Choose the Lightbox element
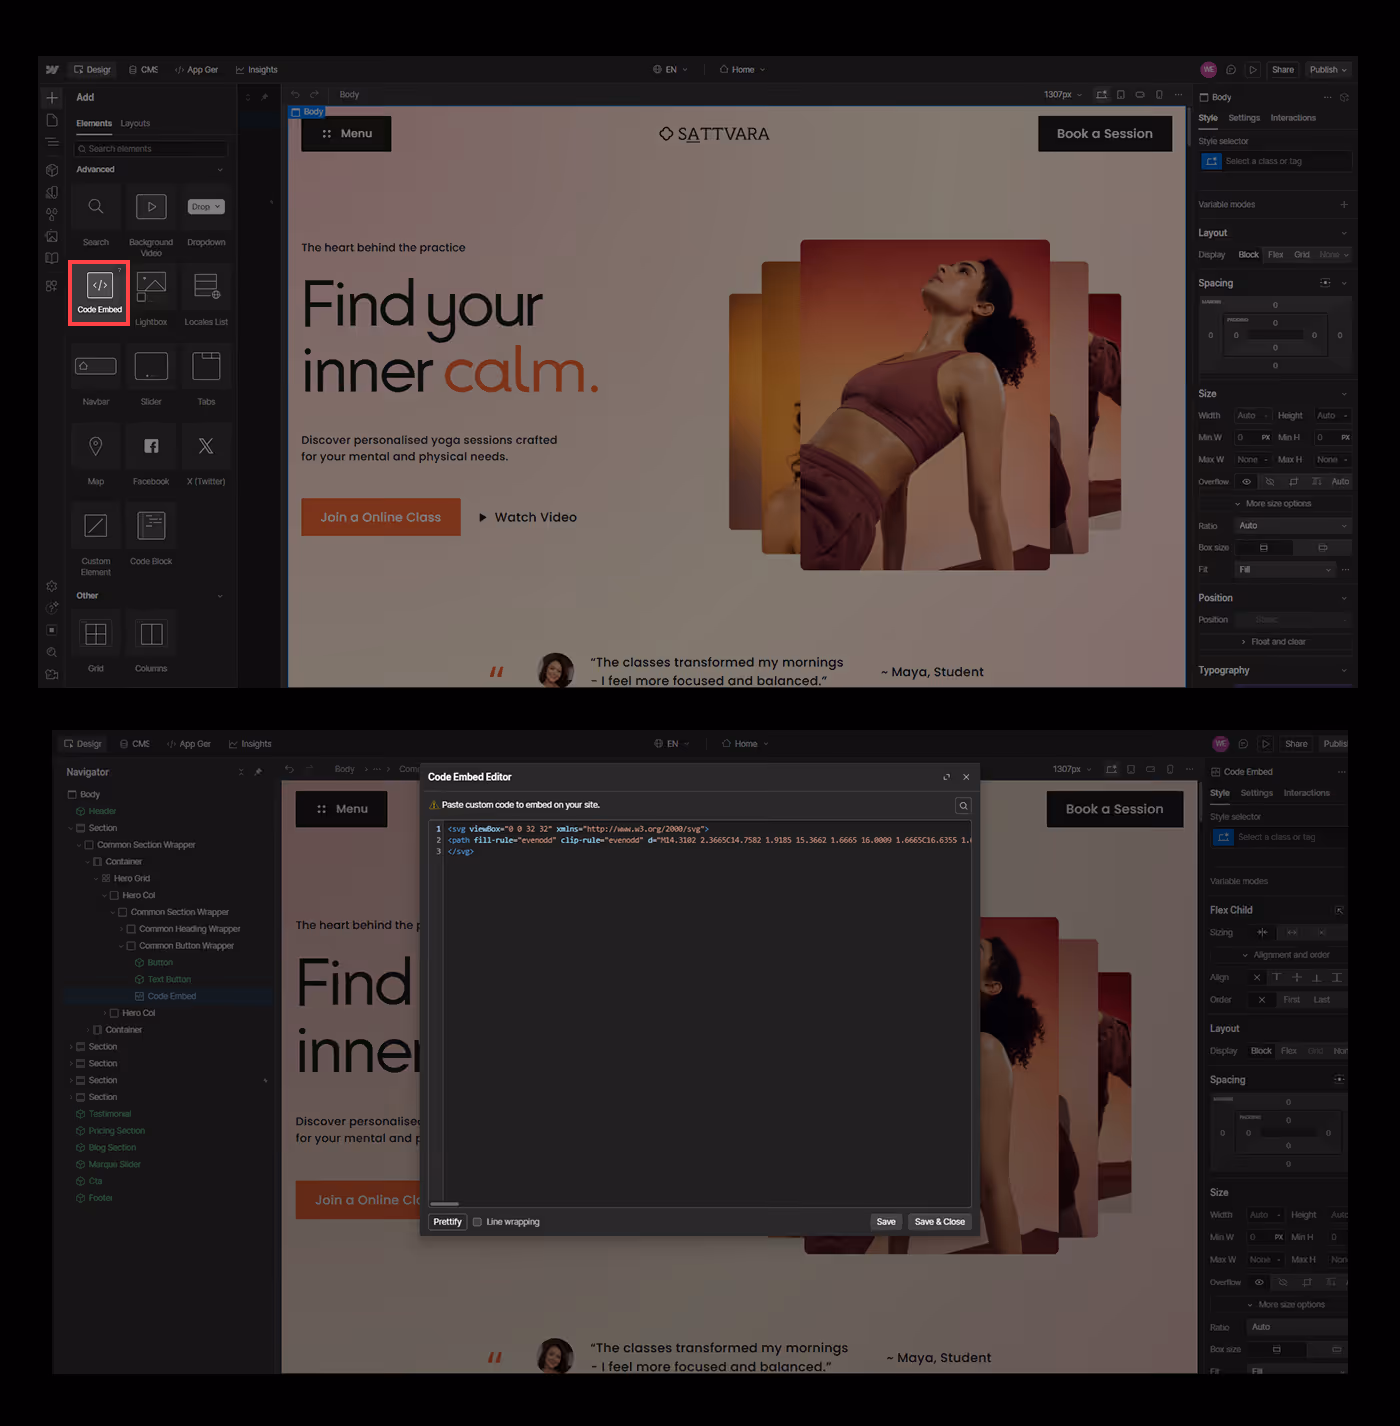The height and width of the screenshot is (1426, 1400). 151,295
